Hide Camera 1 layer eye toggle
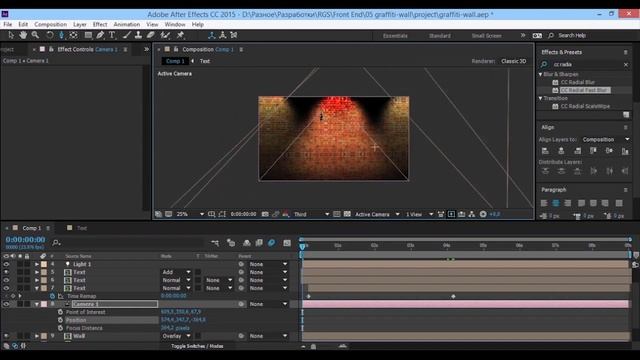The width and height of the screenshot is (640, 360). pos(6,304)
